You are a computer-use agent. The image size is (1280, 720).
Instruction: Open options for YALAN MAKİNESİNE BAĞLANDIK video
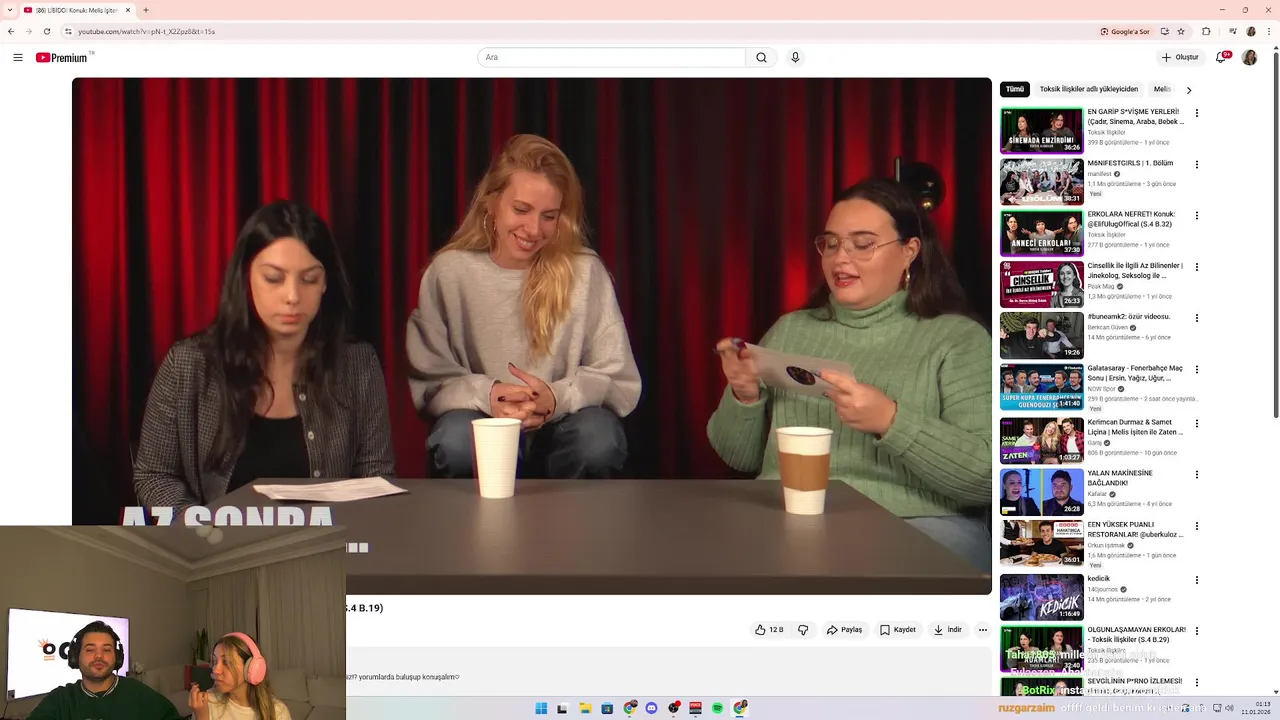[1197, 475]
